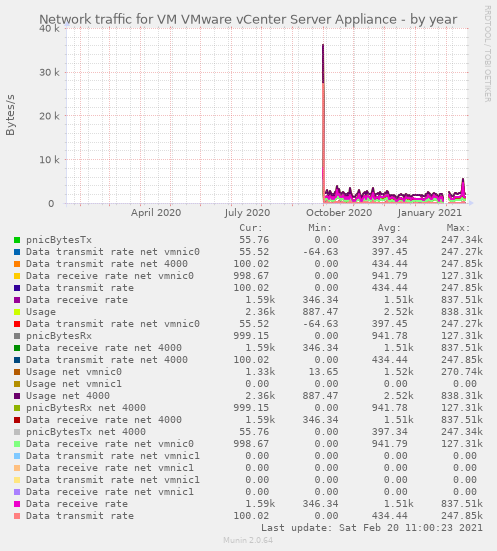Click the 13.65 min value

[323, 372]
